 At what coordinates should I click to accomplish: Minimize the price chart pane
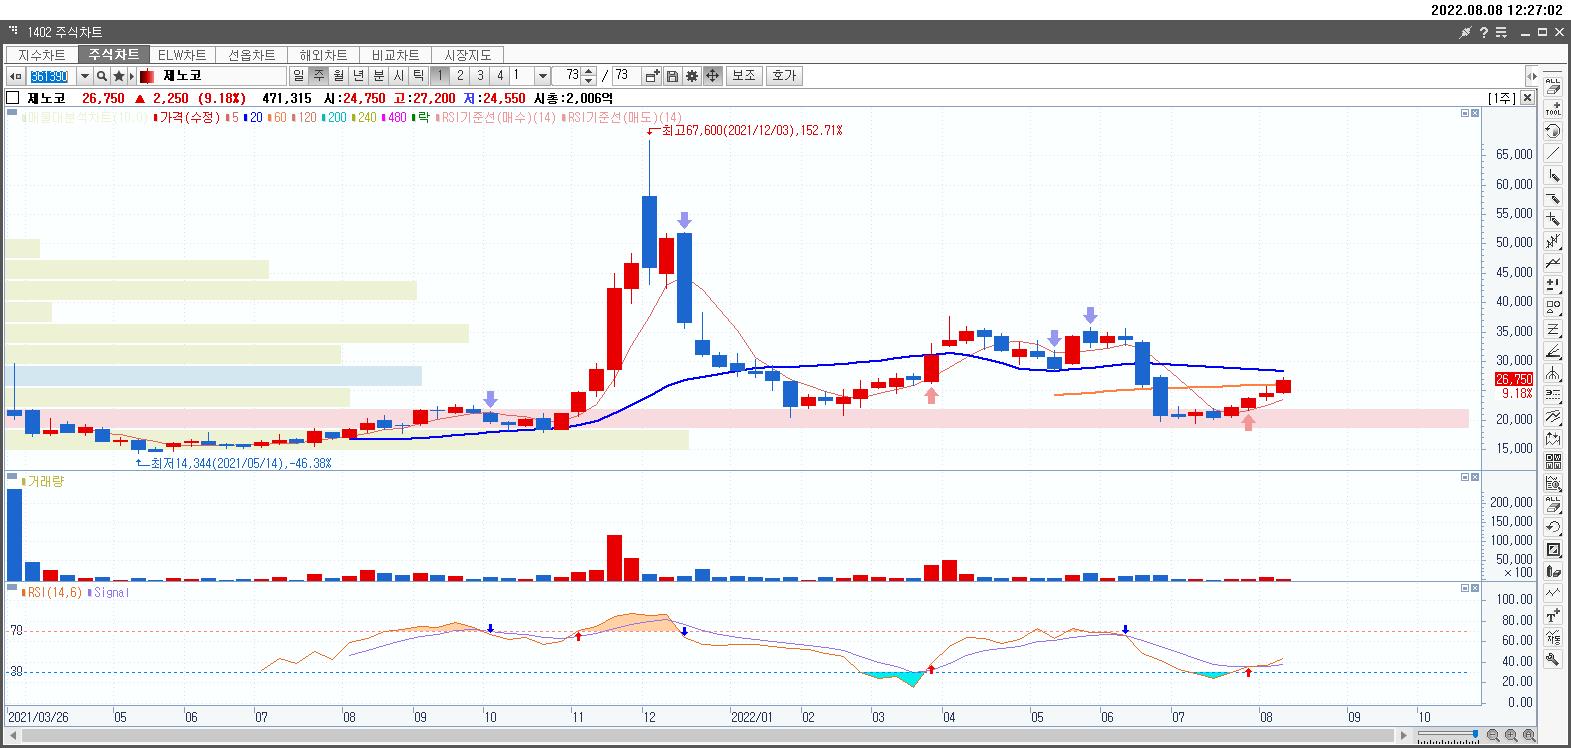1465,113
